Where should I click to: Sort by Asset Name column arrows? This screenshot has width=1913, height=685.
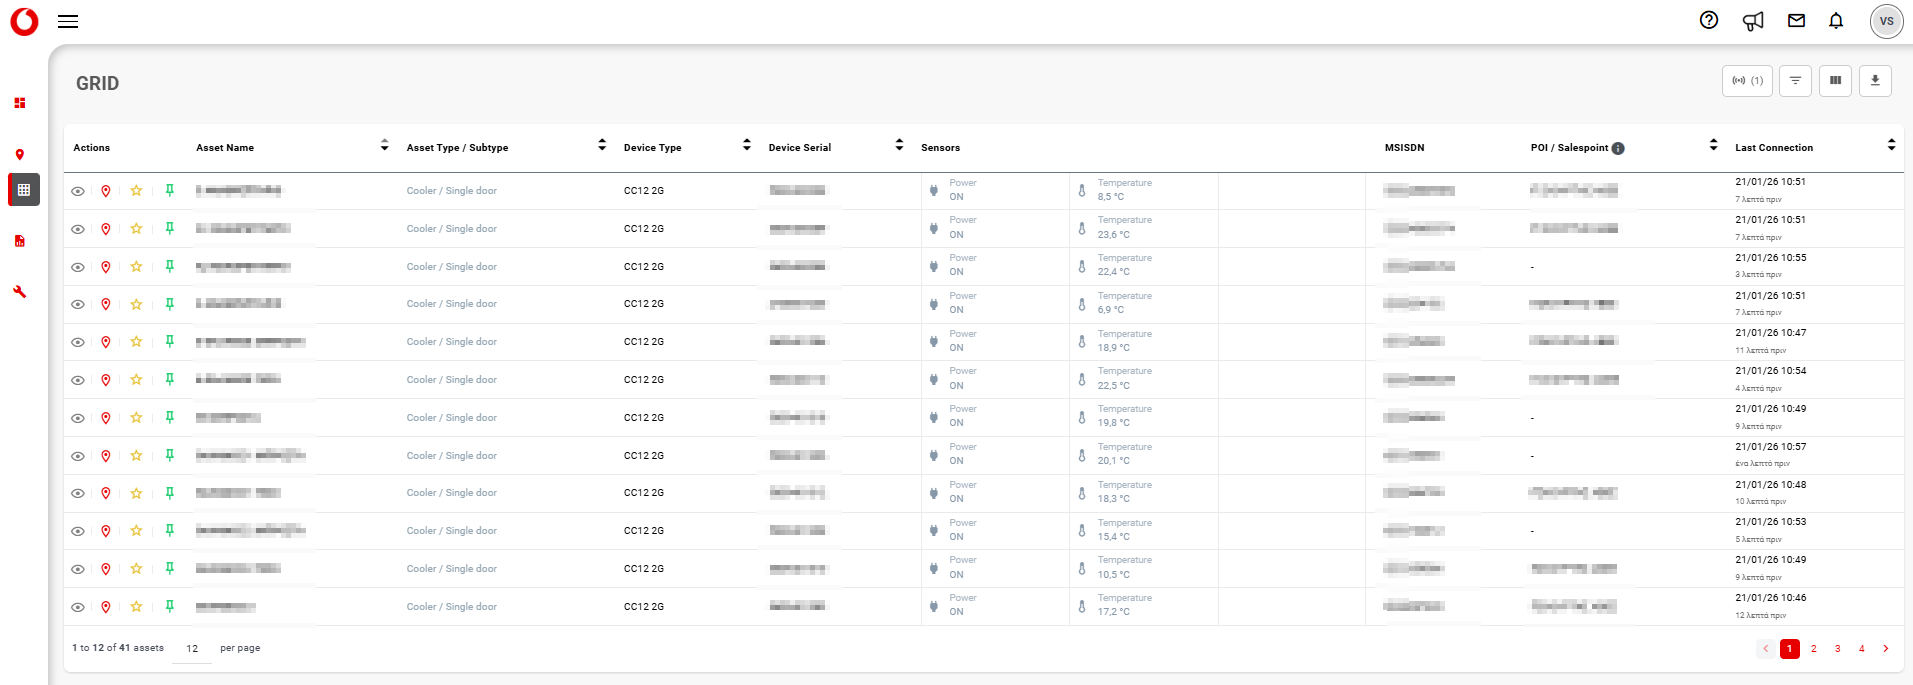384,146
